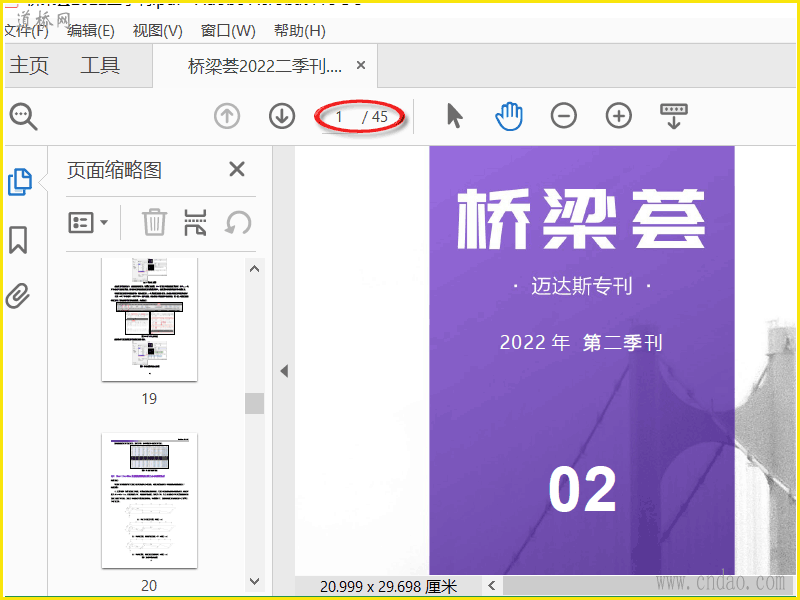Click the thumbnail label 20
The image size is (800, 600).
coord(149,585)
